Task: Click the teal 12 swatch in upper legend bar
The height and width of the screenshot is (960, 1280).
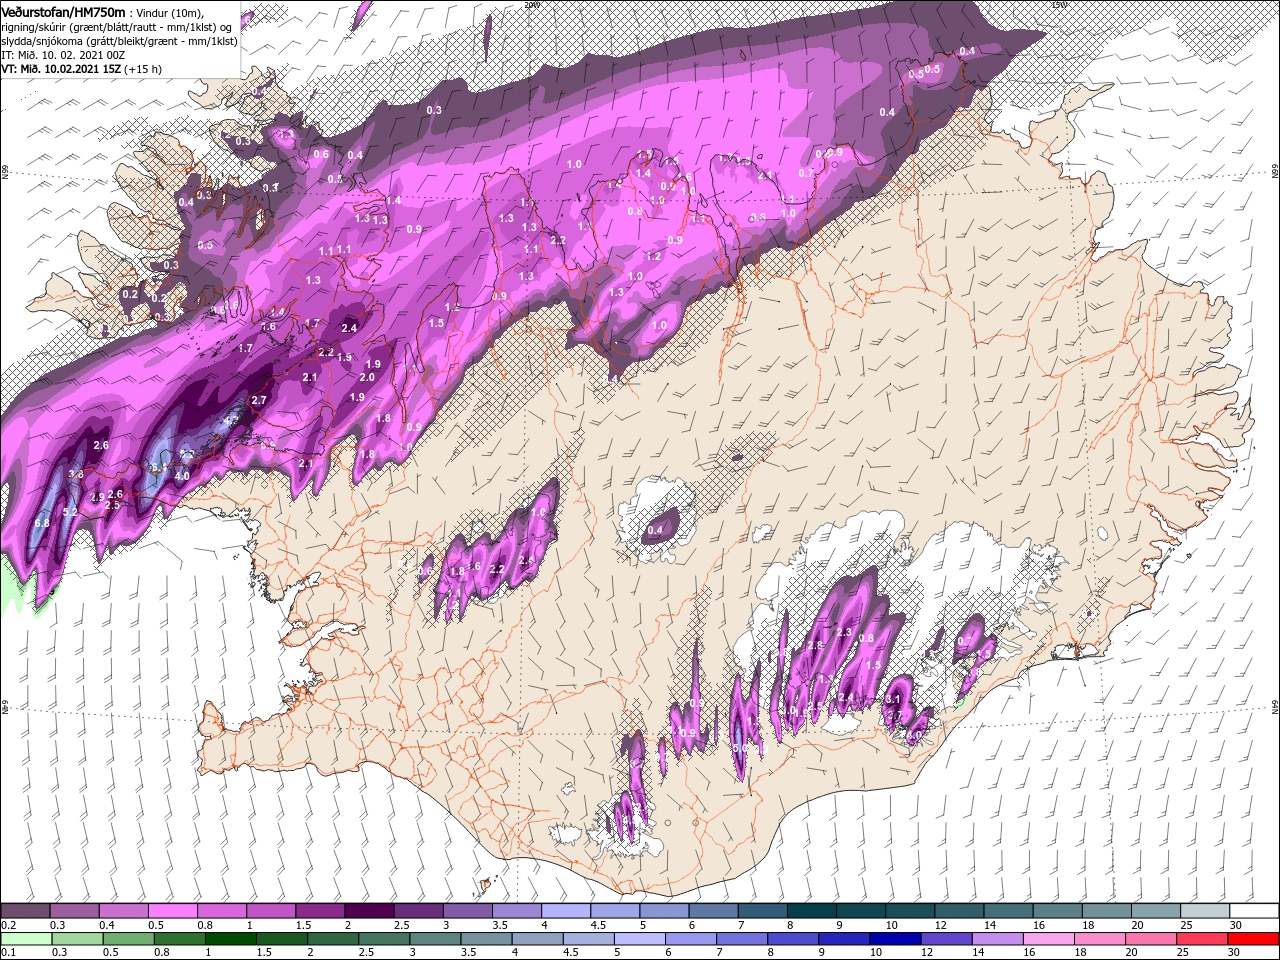Action: click(x=958, y=911)
